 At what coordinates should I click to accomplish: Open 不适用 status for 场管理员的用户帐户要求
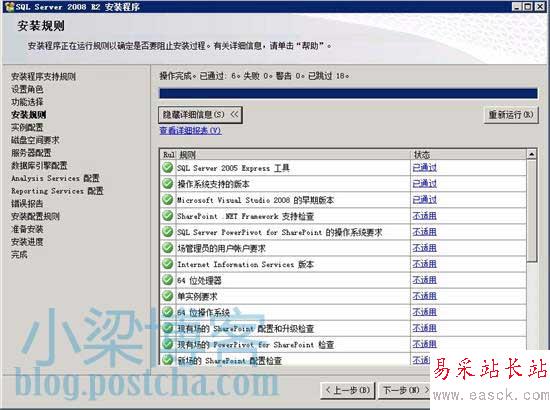point(425,248)
